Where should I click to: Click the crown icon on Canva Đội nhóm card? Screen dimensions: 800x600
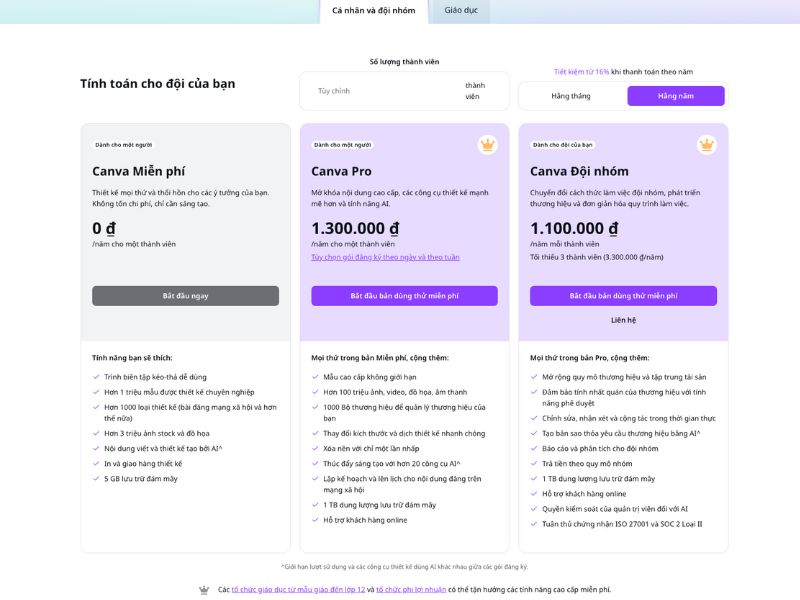(x=707, y=145)
